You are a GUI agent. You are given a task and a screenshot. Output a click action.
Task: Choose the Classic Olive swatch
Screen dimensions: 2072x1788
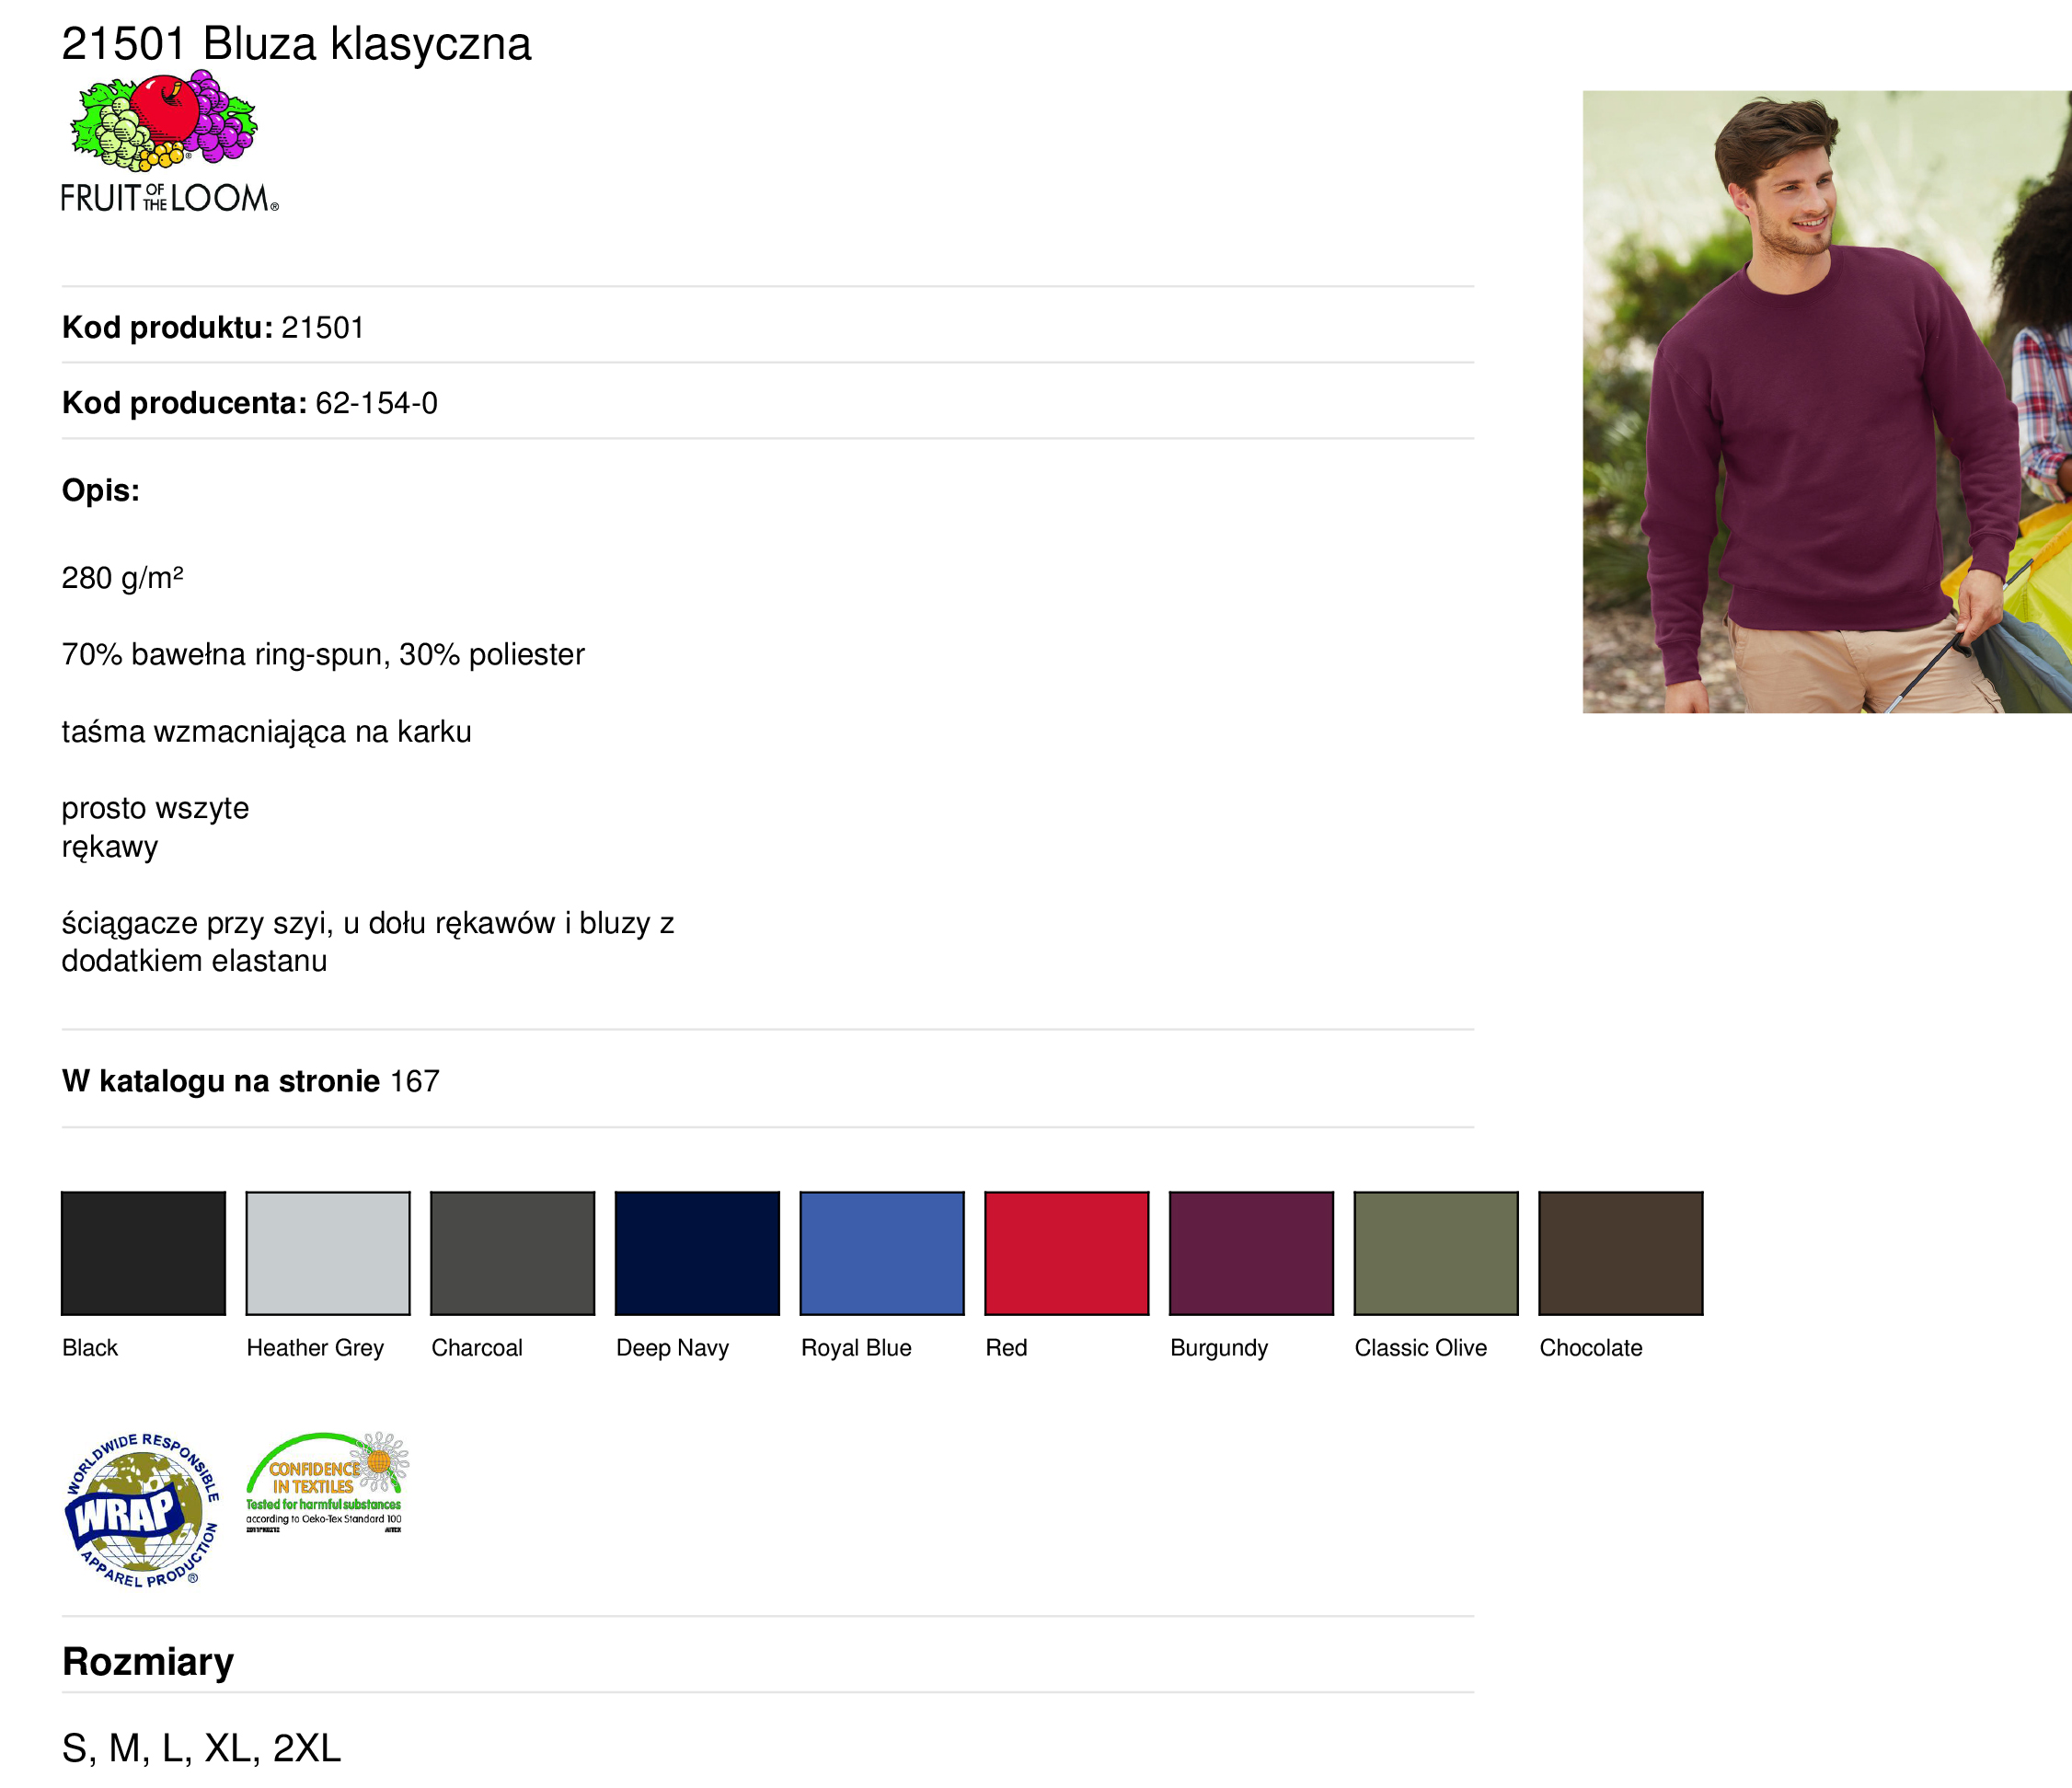pos(1436,1253)
